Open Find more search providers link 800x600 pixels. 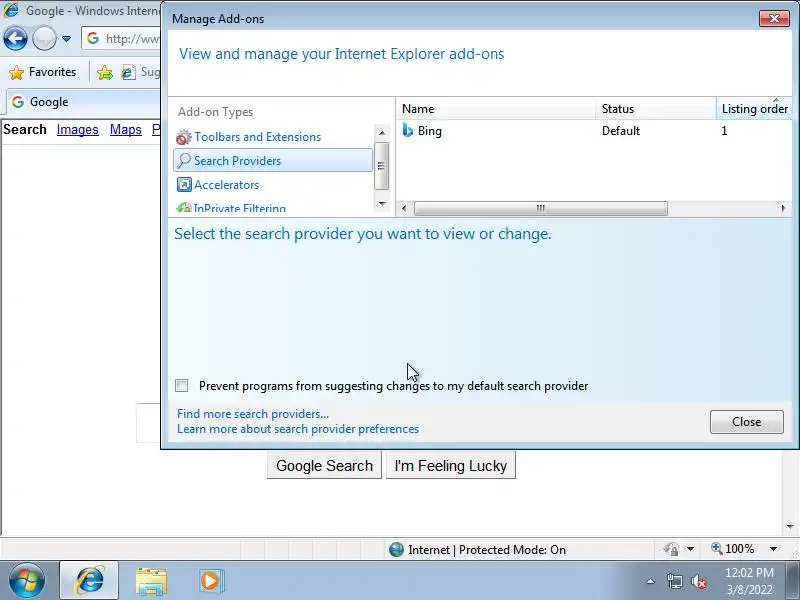point(253,414)
